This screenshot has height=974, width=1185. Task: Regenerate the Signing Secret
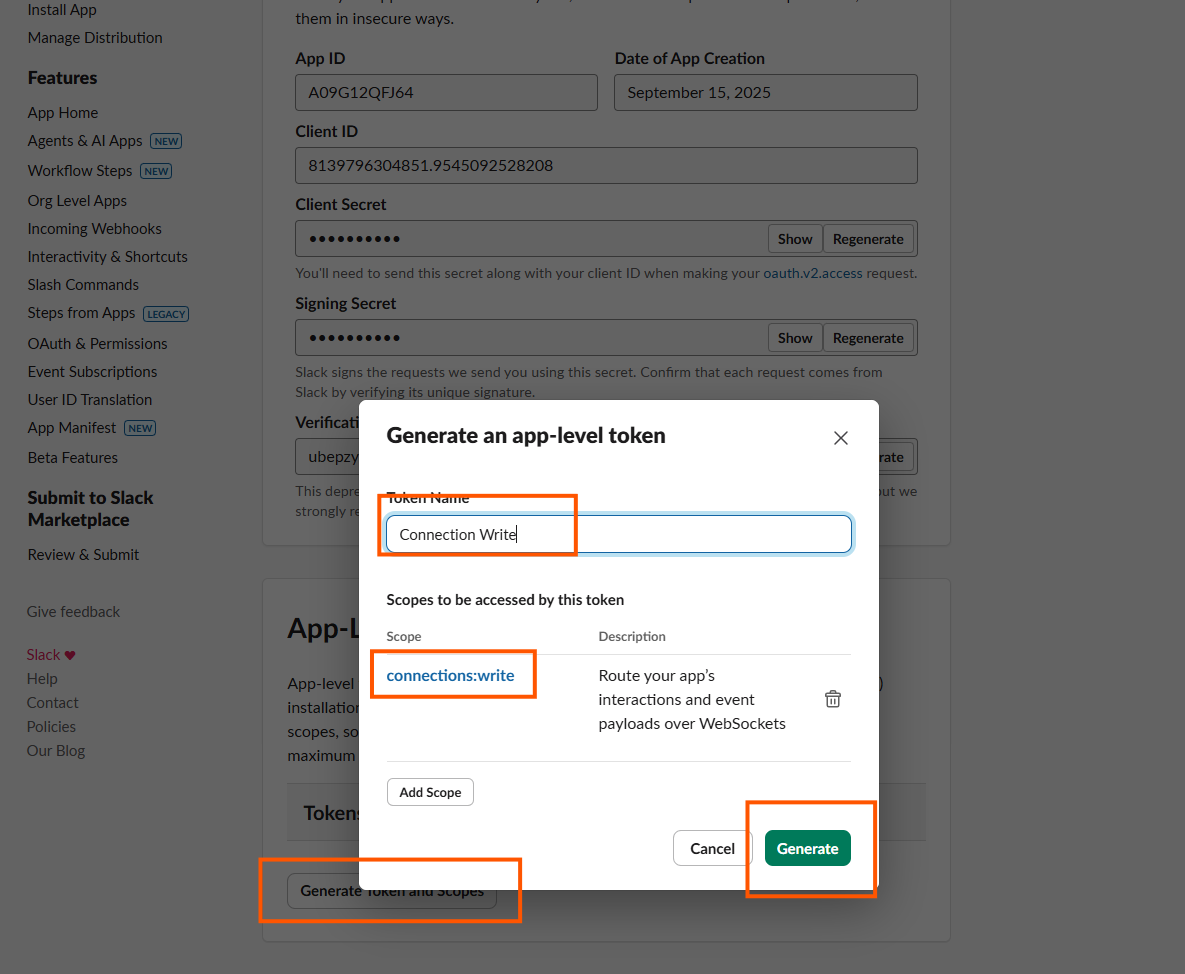(867, 338)
